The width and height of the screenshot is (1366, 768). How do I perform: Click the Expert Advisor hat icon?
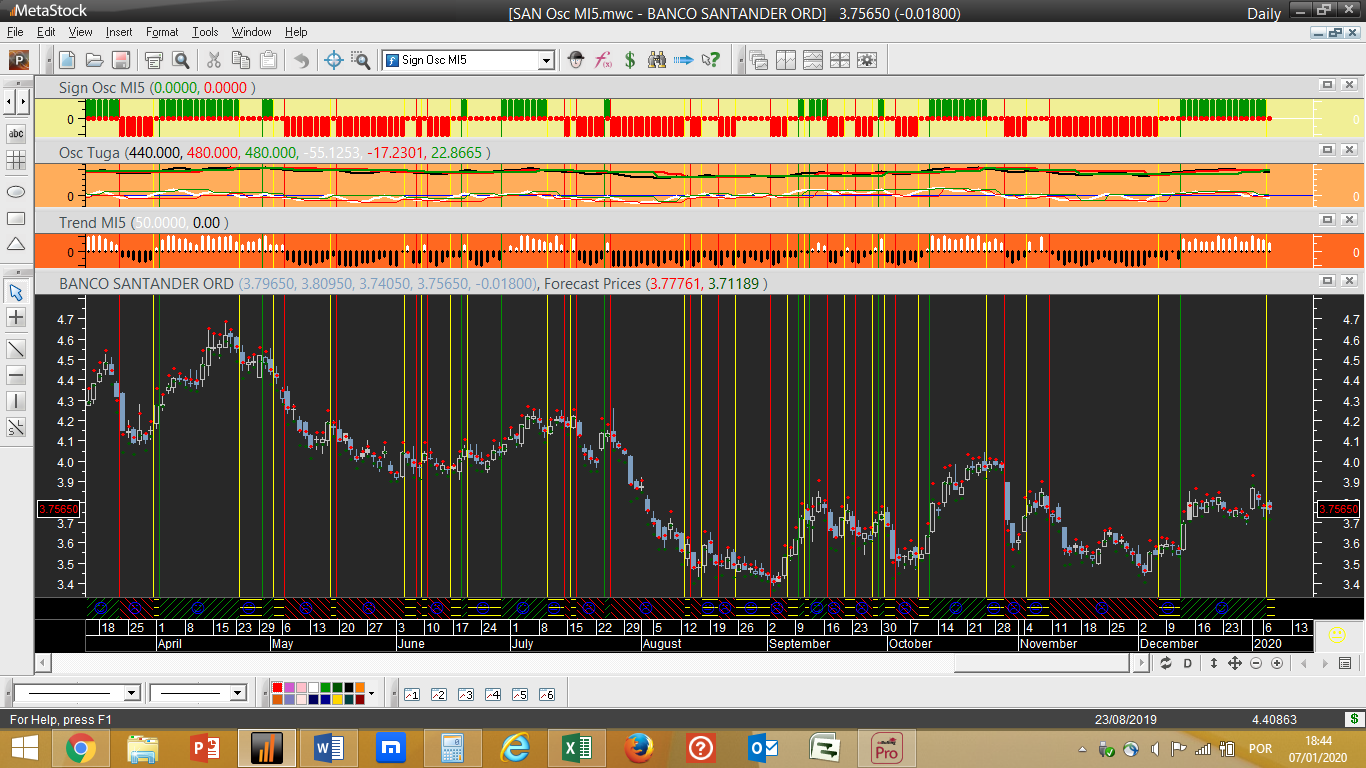coord(576,60)
